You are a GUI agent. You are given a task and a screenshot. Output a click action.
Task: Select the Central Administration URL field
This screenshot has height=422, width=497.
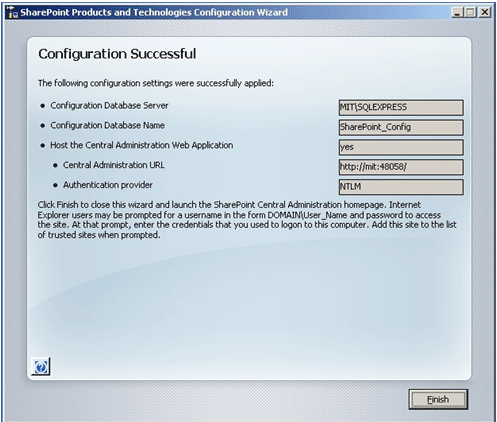[401, 167]
